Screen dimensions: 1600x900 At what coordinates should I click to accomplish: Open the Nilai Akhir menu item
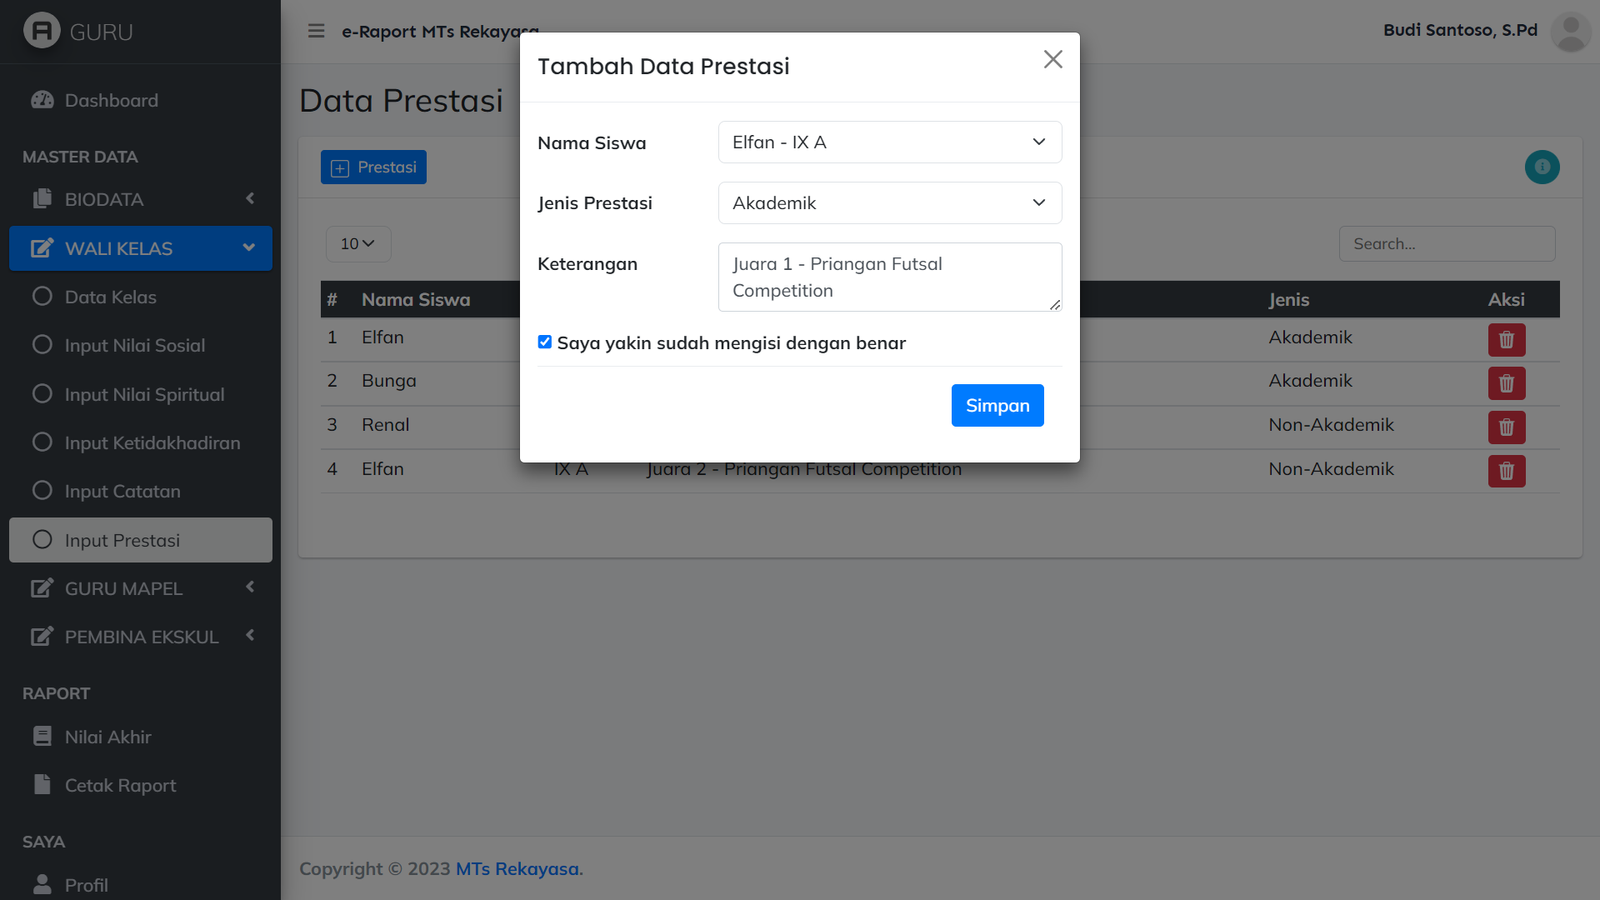[x=108, y=737]
